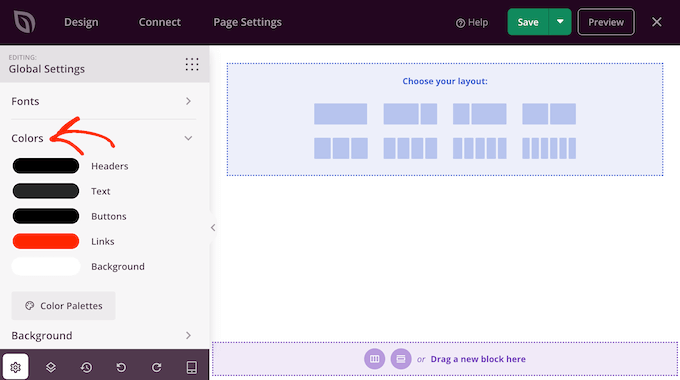Open the block grid dots menu

(x=192, y=64)
